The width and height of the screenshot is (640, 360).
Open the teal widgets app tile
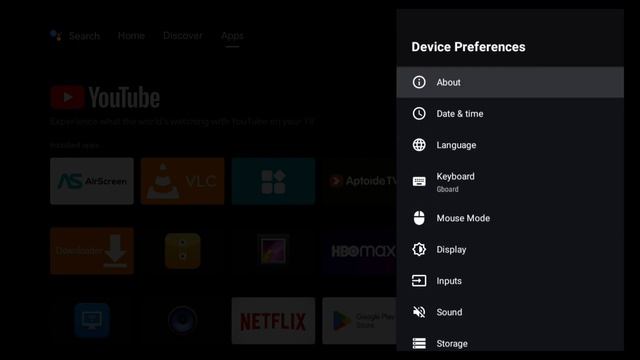273,181
